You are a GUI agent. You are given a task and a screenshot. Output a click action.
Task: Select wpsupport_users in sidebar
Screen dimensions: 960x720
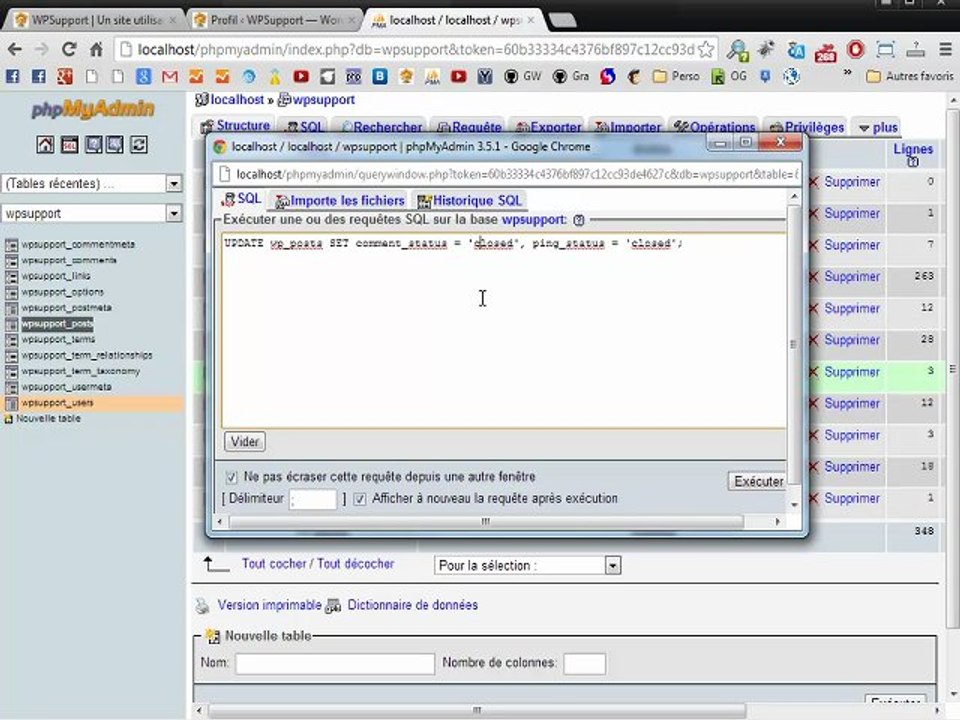(x=57, y=403)
